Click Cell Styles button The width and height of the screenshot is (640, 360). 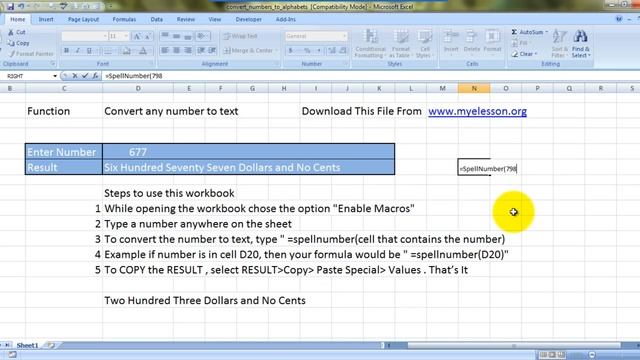coord(424,44)
